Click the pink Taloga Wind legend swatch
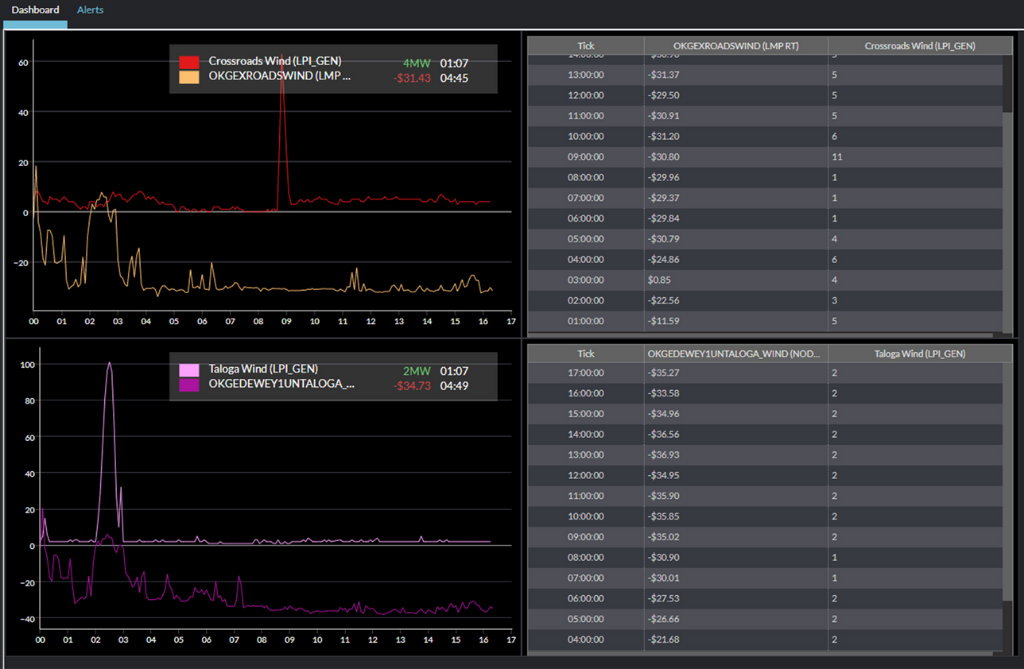Image resolution: width=1024 pixels, height=669 pixels. click(188, 370)
